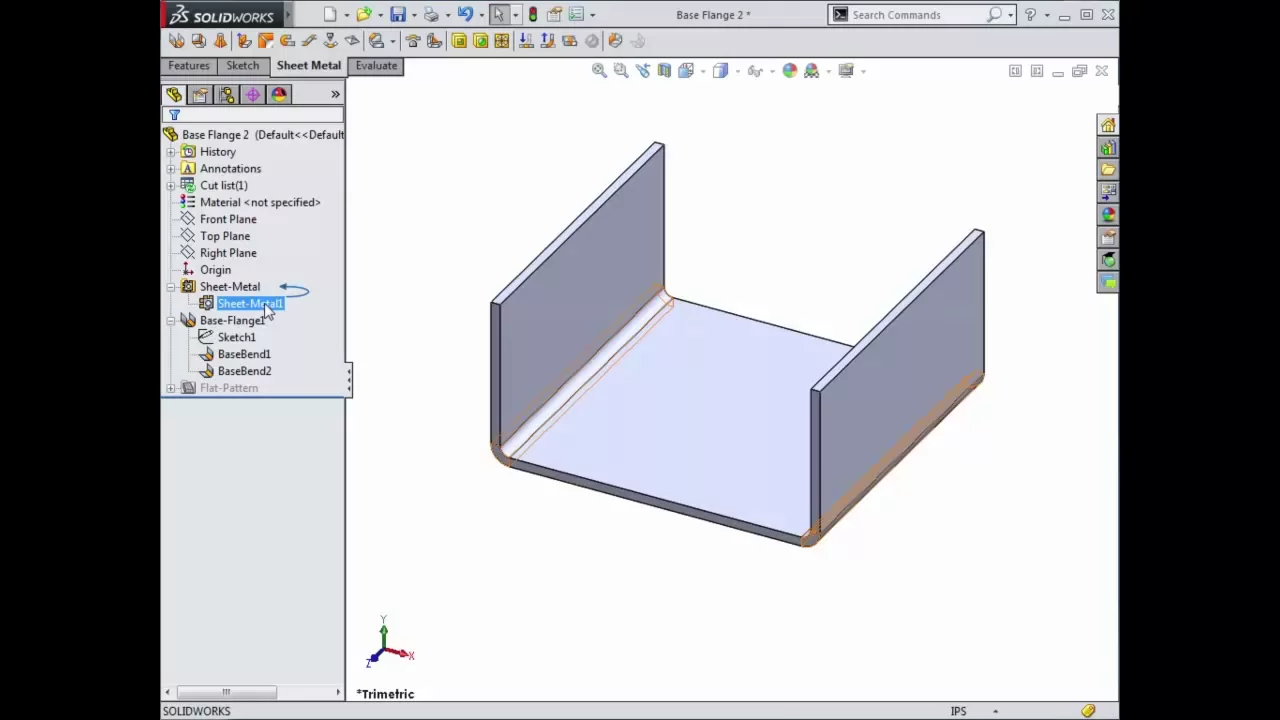Open the ConfigurationManager tab icon
The image size is (1280, 720).
coord(226,95)
